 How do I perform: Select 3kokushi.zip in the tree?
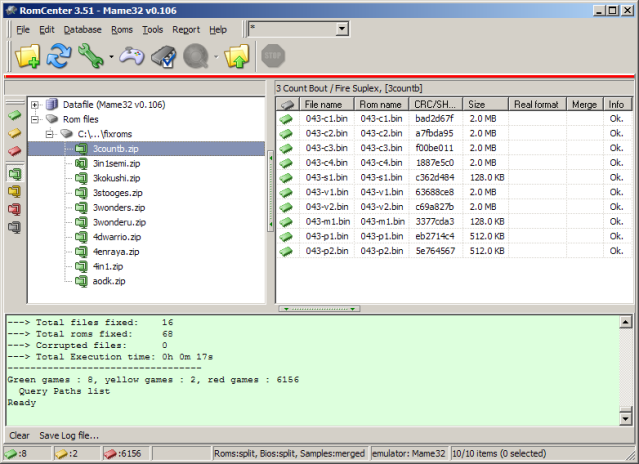tap(116, 178)
